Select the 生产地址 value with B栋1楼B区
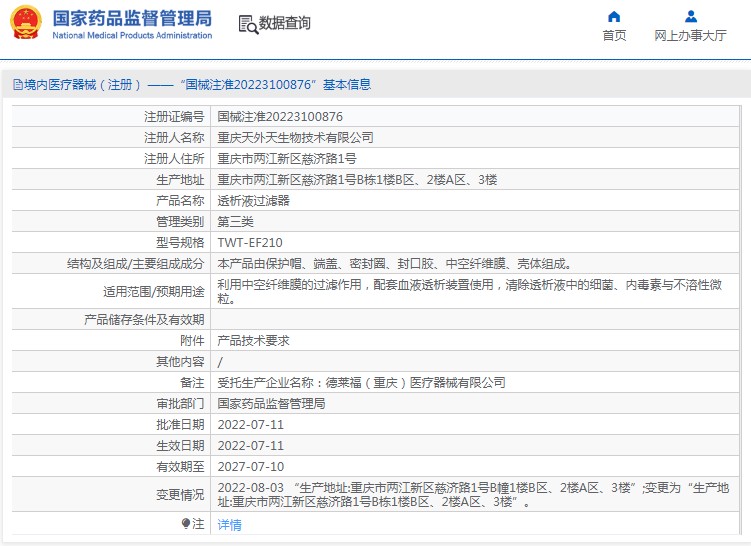751x546 pixels. [357, 180]
